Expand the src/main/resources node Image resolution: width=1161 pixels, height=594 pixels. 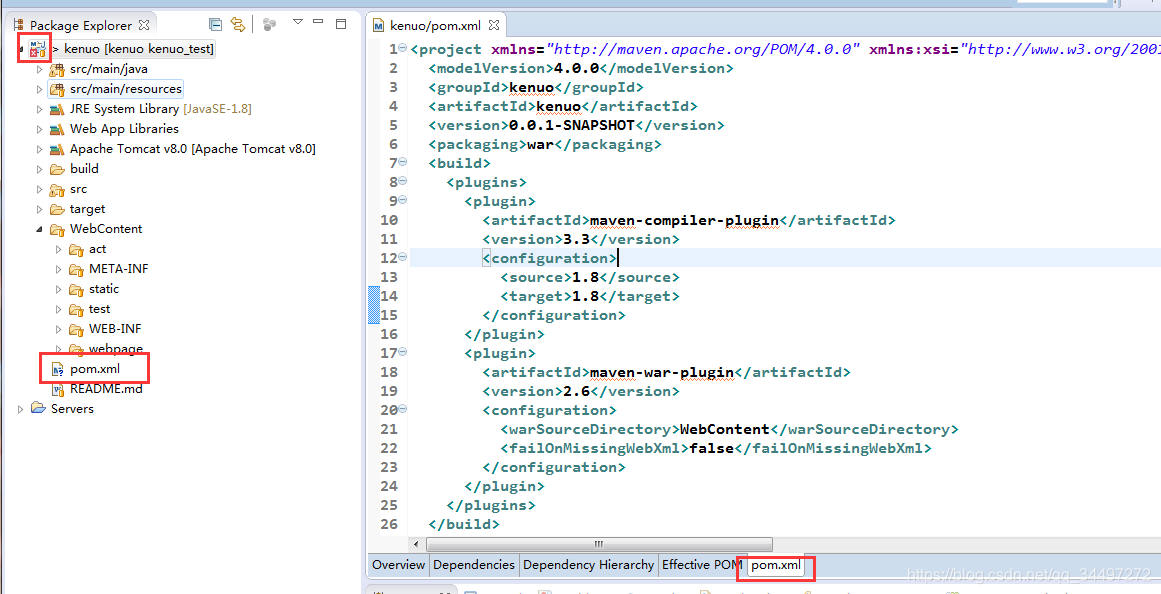coord(40,90)
